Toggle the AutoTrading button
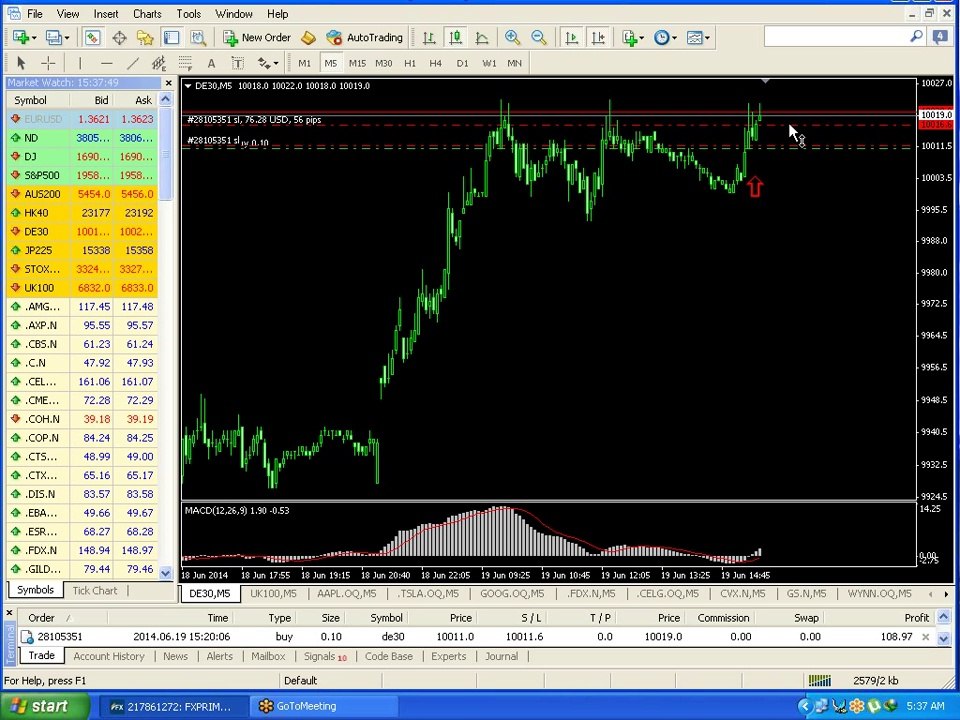Viewport: 960px width, 720px height. click(364, 37)
